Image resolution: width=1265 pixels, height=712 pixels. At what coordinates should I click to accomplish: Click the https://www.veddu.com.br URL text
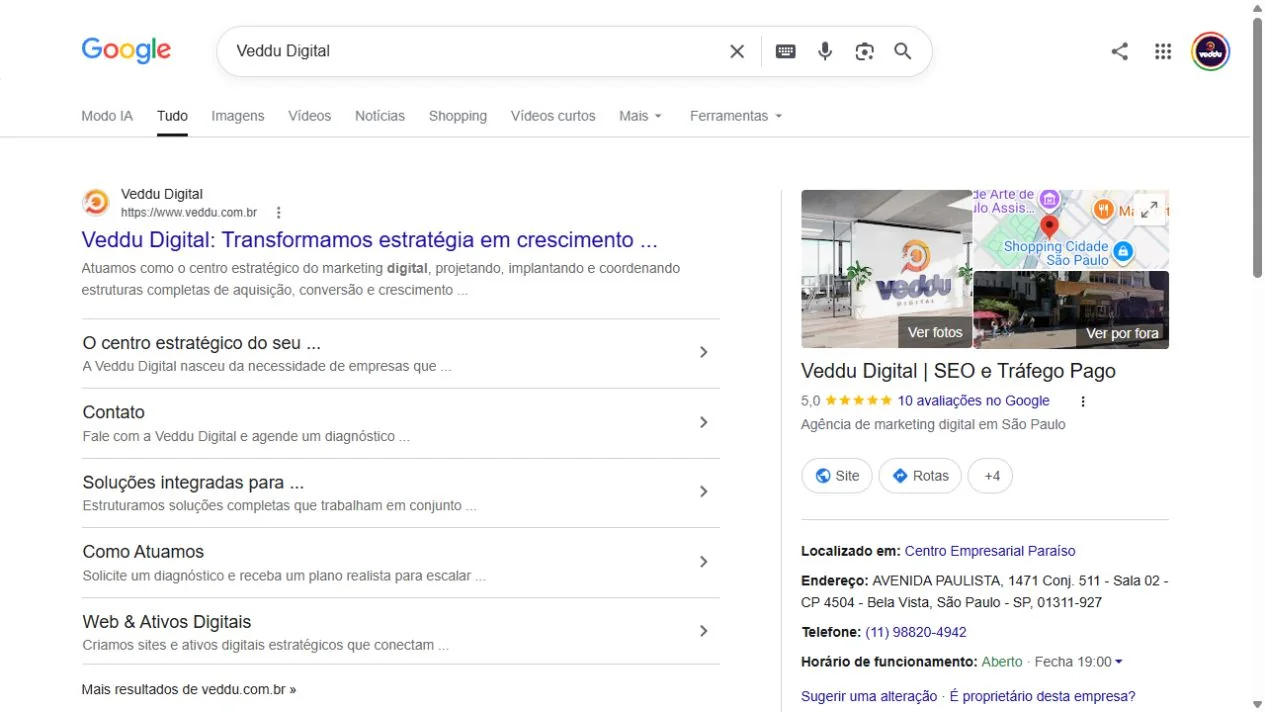click(189, 213)
